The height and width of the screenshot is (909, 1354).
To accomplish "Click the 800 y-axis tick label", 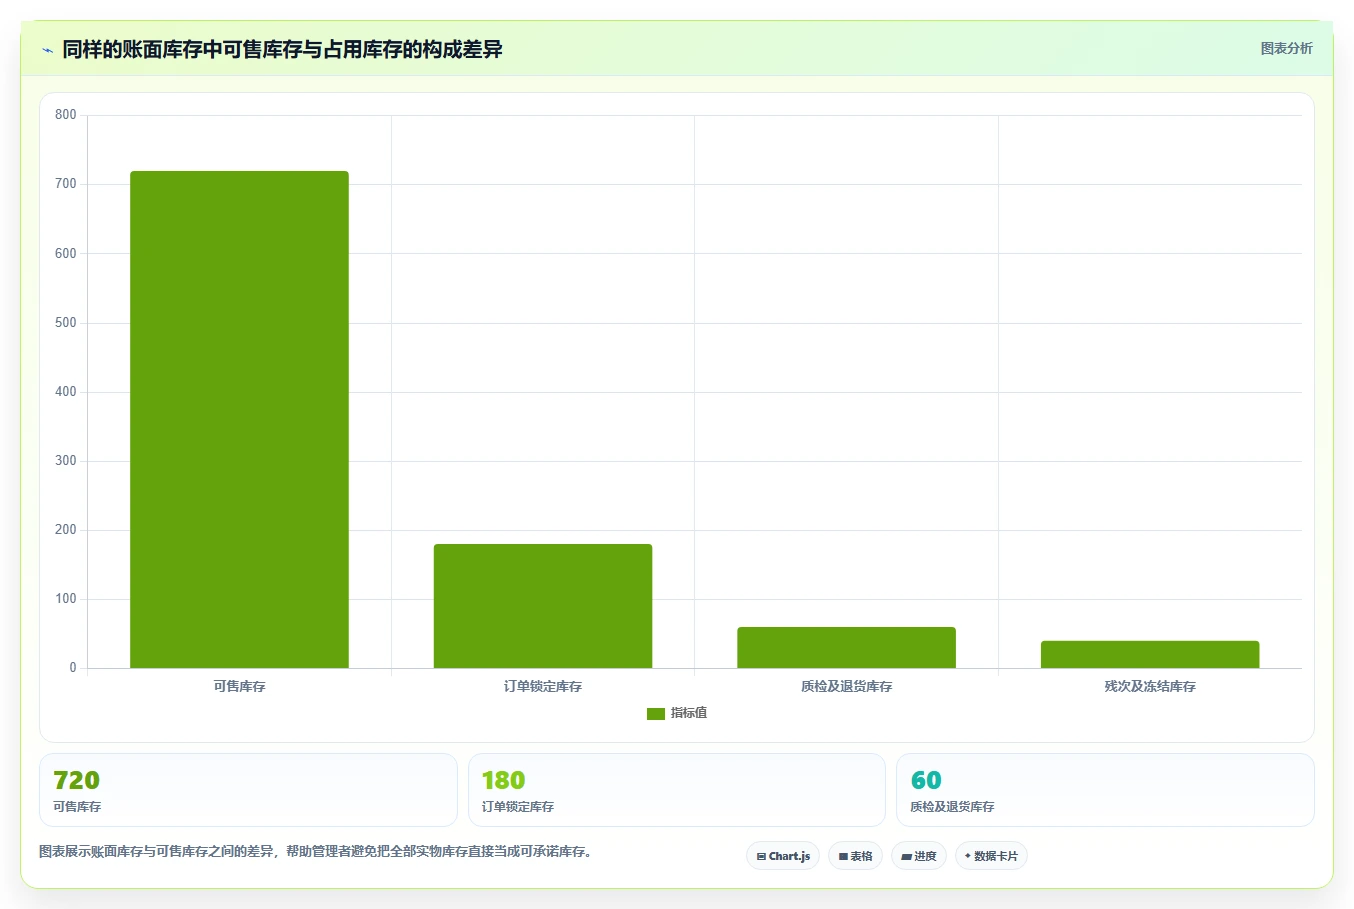I will point(66,115).
